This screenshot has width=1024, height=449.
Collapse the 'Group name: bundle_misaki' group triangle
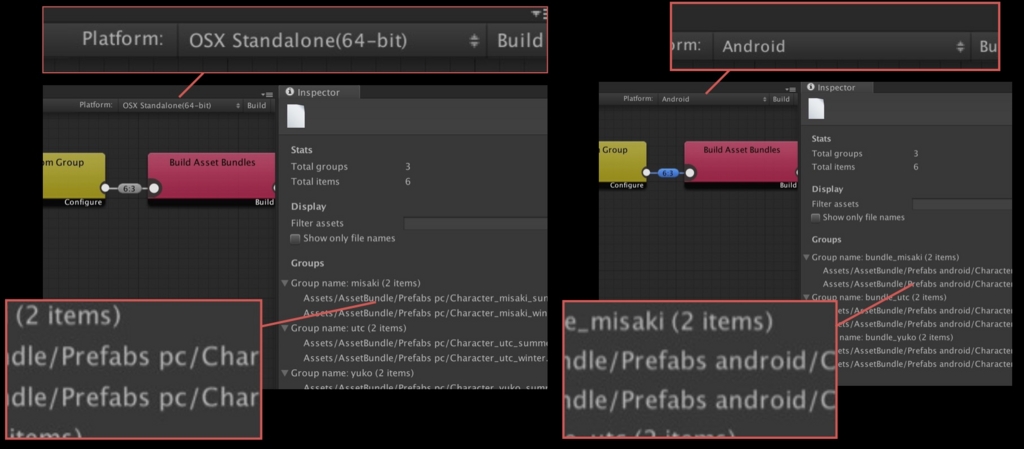point(807,258)
